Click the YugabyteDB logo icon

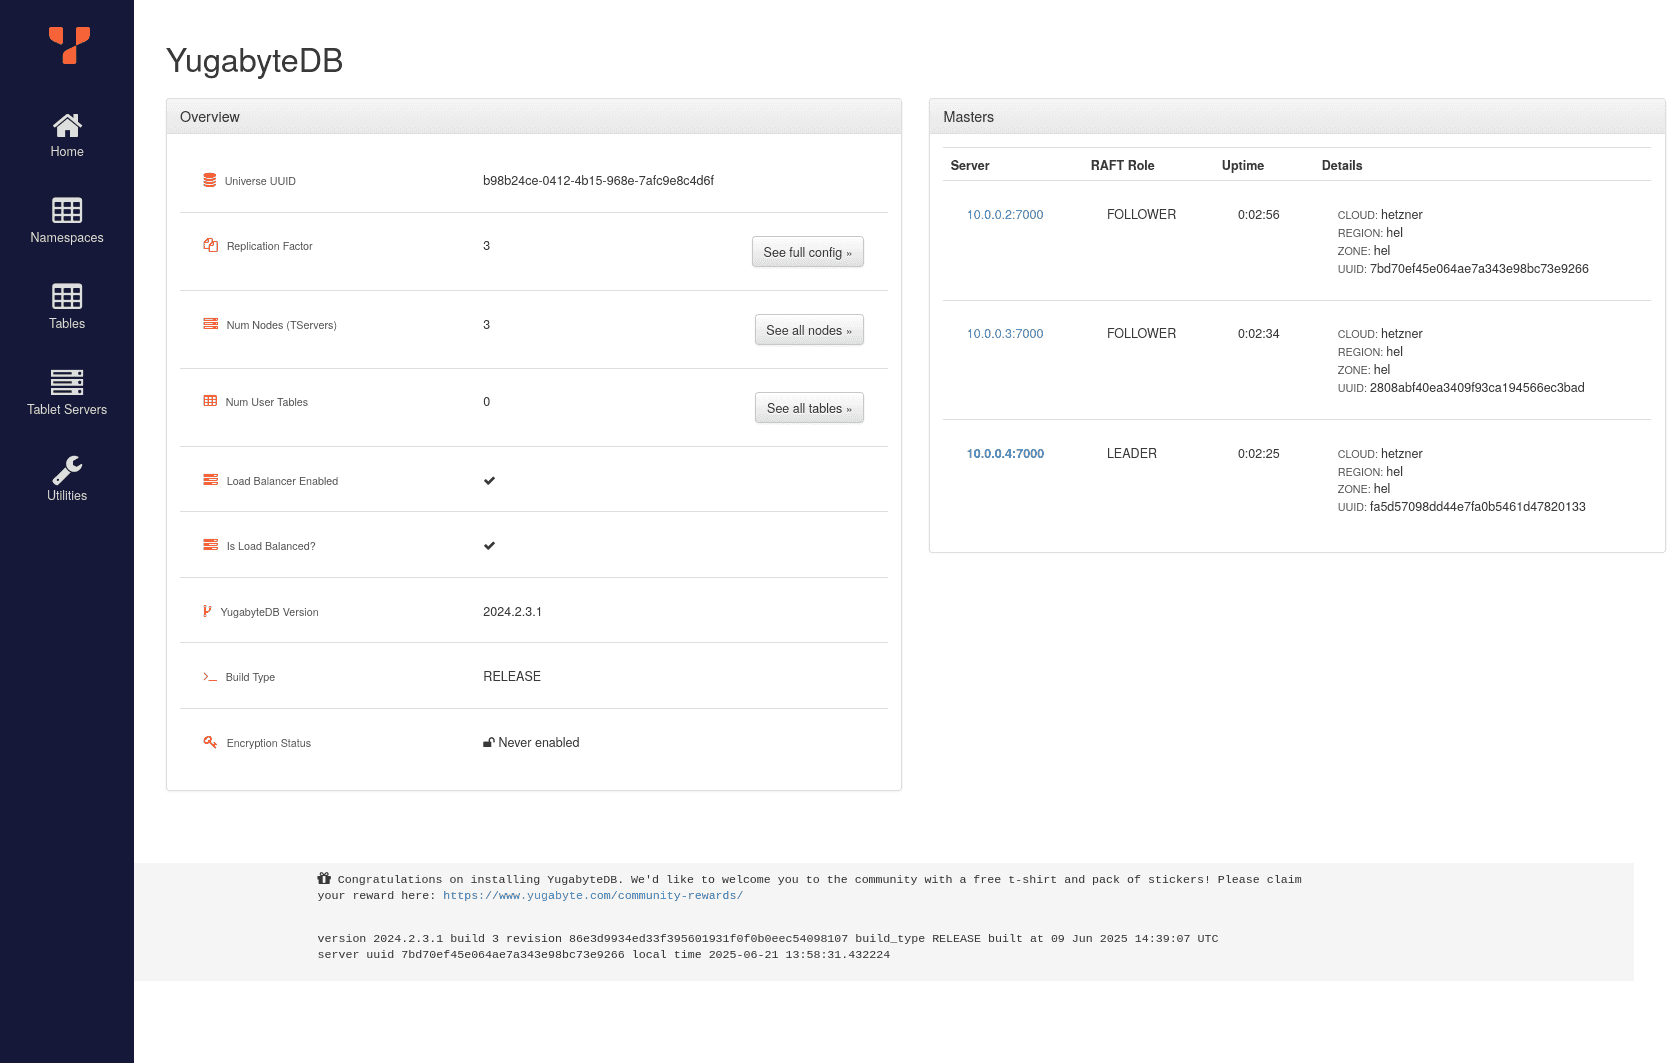[x=69, y=45]
